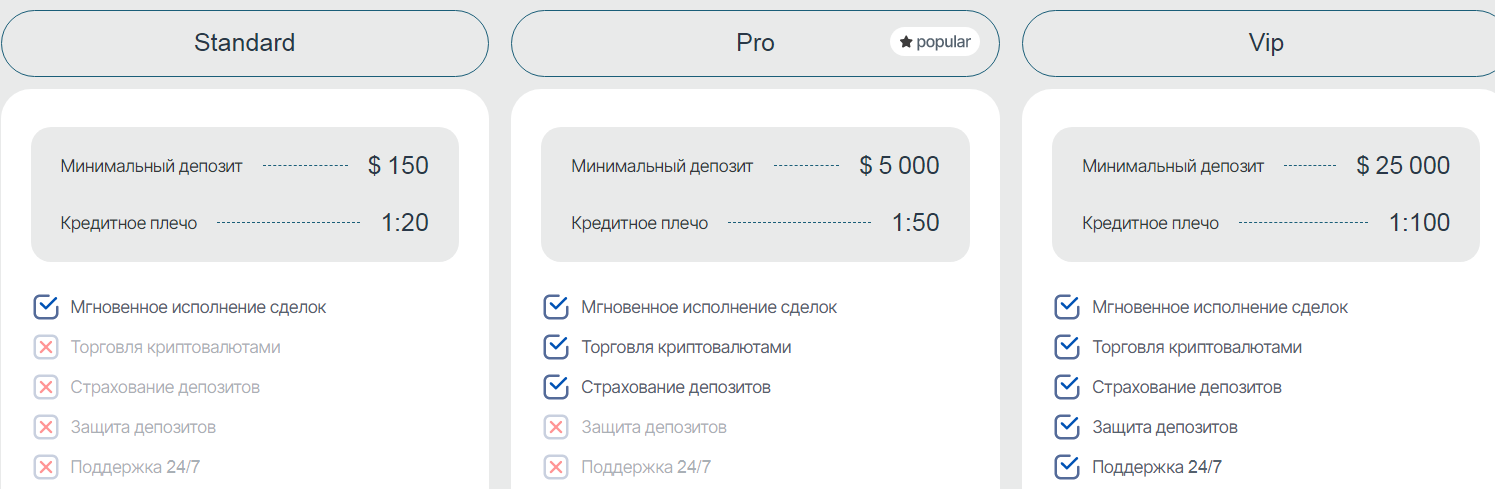Click Pro's deposit insurance checkmark icon

click(556, 387)
